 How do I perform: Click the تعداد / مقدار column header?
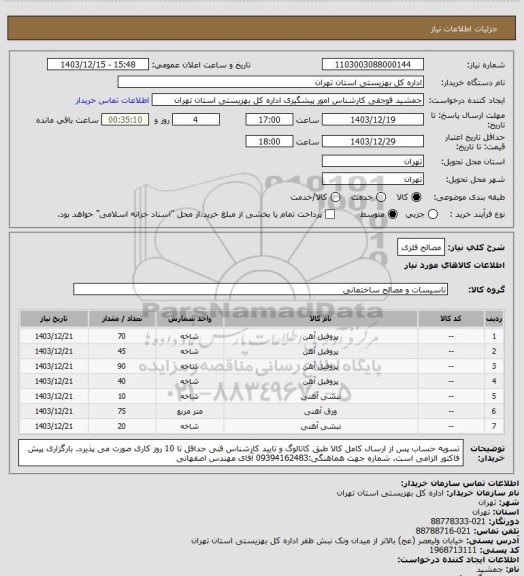click(x=122, y=318)
